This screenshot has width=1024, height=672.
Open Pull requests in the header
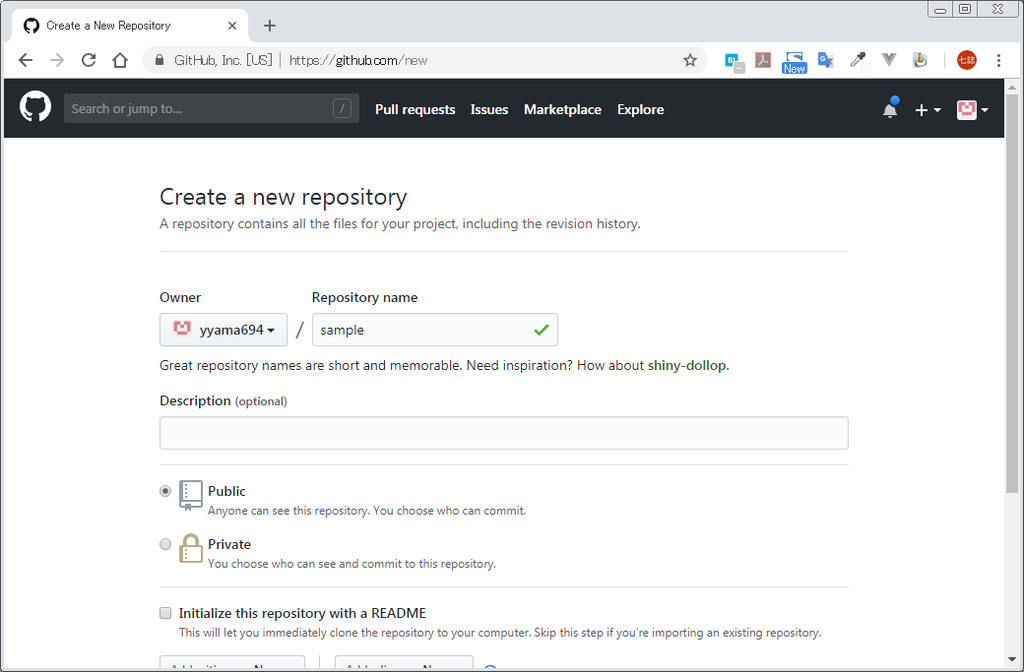(415, 110)
